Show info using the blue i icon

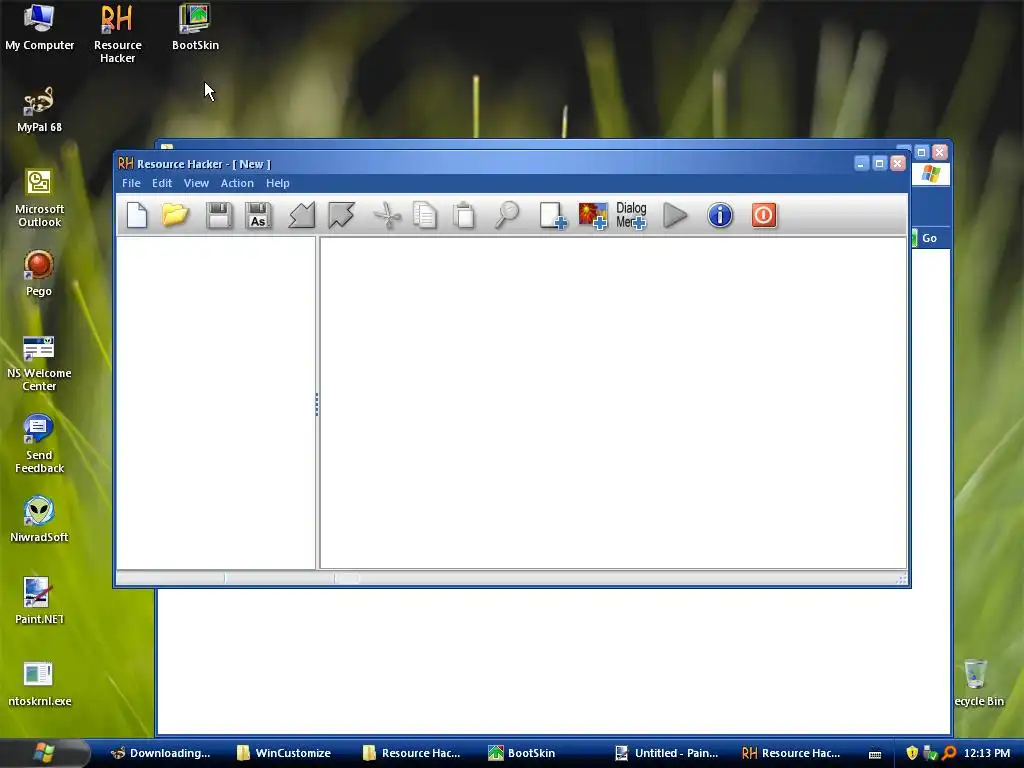click(x=720, y=215)
